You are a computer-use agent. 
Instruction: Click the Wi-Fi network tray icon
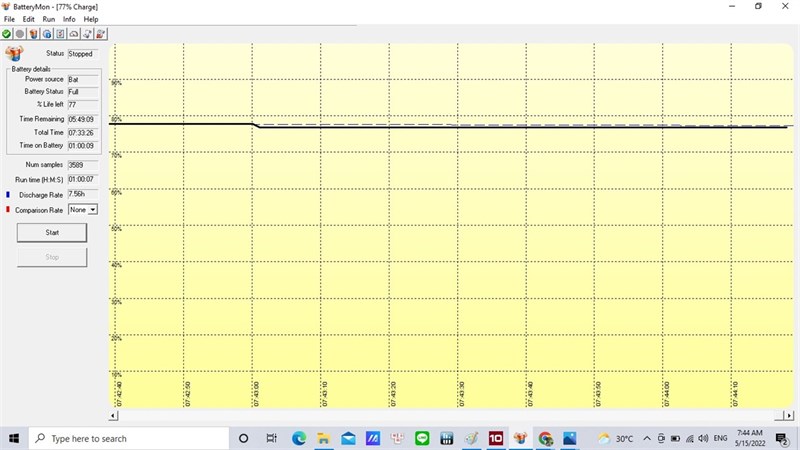[690, 438]
